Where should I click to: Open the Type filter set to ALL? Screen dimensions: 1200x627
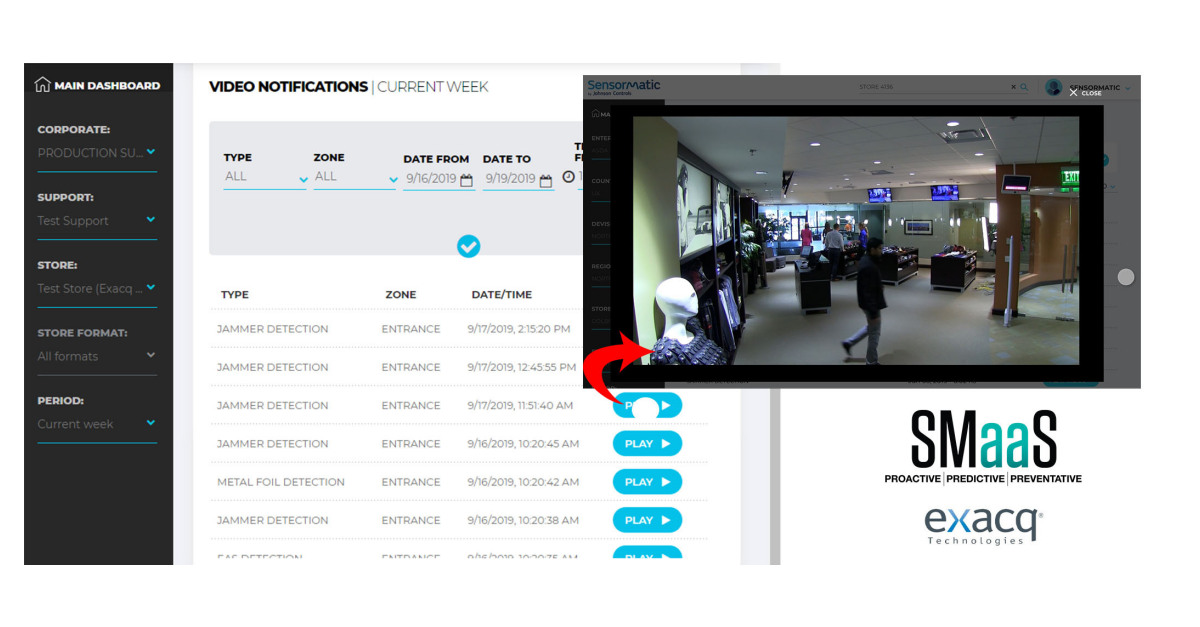[263, 176]
